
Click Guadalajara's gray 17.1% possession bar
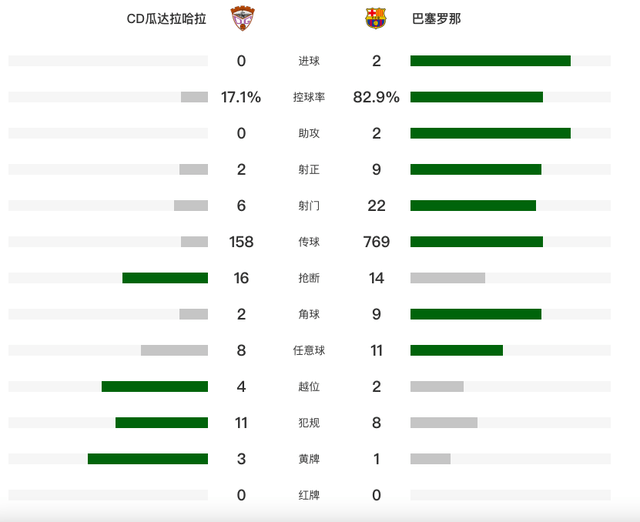194,97
